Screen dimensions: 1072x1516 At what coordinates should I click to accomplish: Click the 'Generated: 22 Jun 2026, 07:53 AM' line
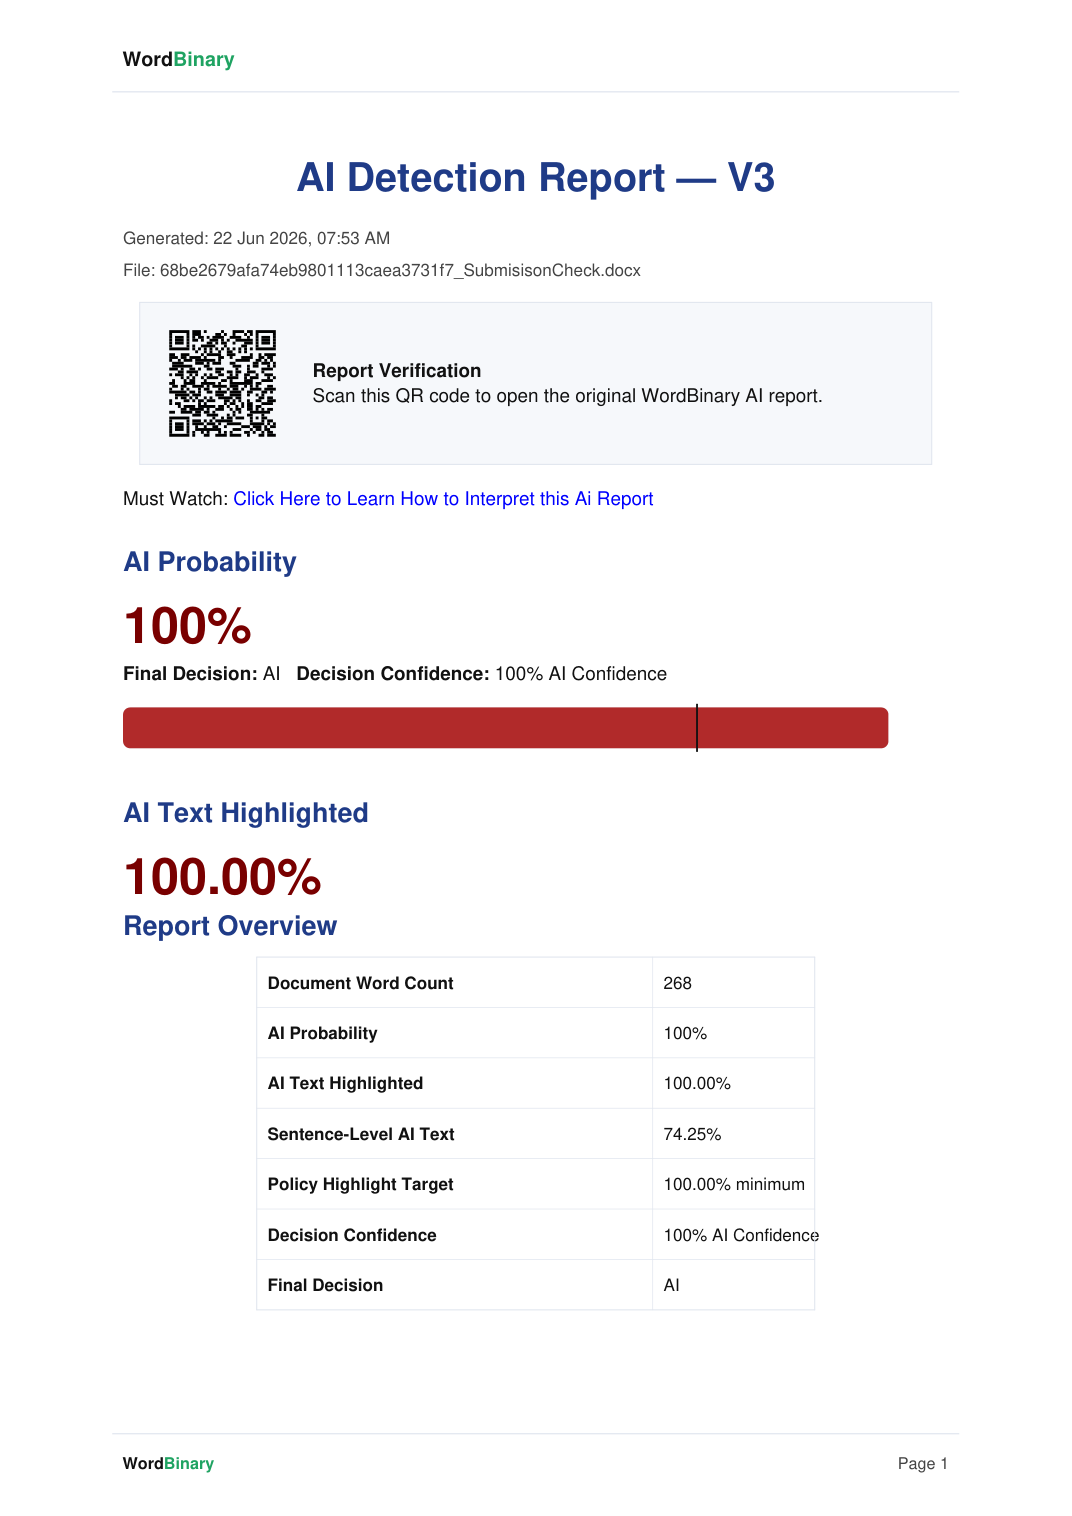click(256, 238)
